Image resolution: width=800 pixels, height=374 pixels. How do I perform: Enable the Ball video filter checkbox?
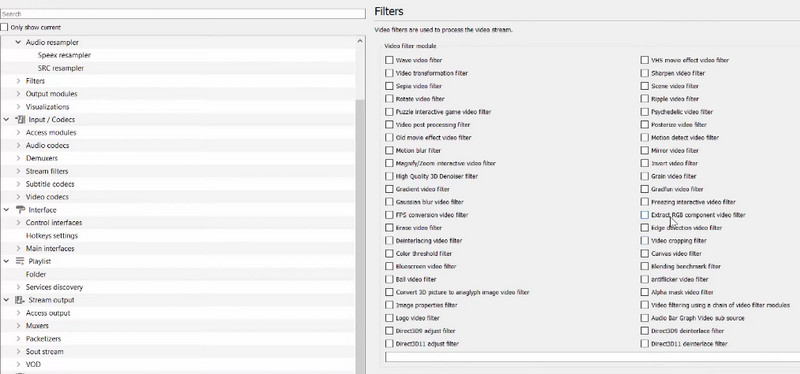coord(389,279)
